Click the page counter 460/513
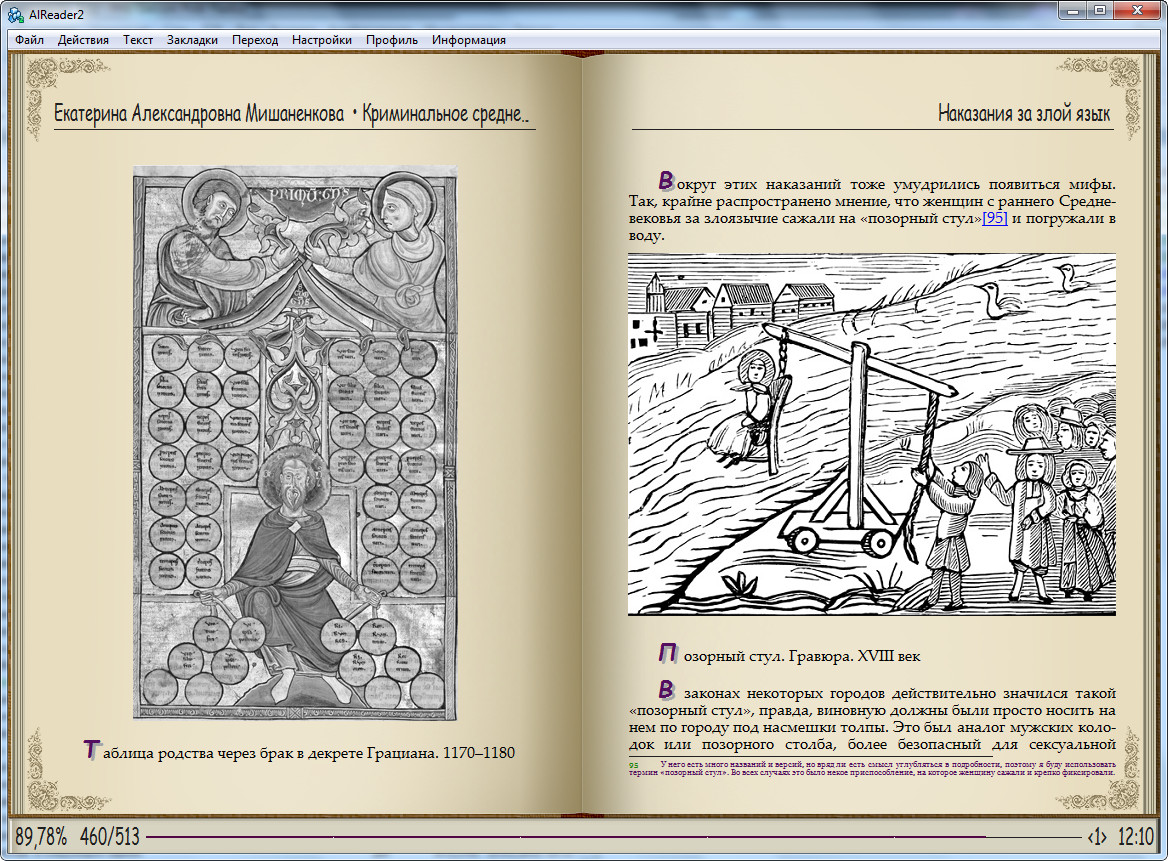The height and width of the screenshot is (861, 1168). pyautogui.click(x=110, y=836)
